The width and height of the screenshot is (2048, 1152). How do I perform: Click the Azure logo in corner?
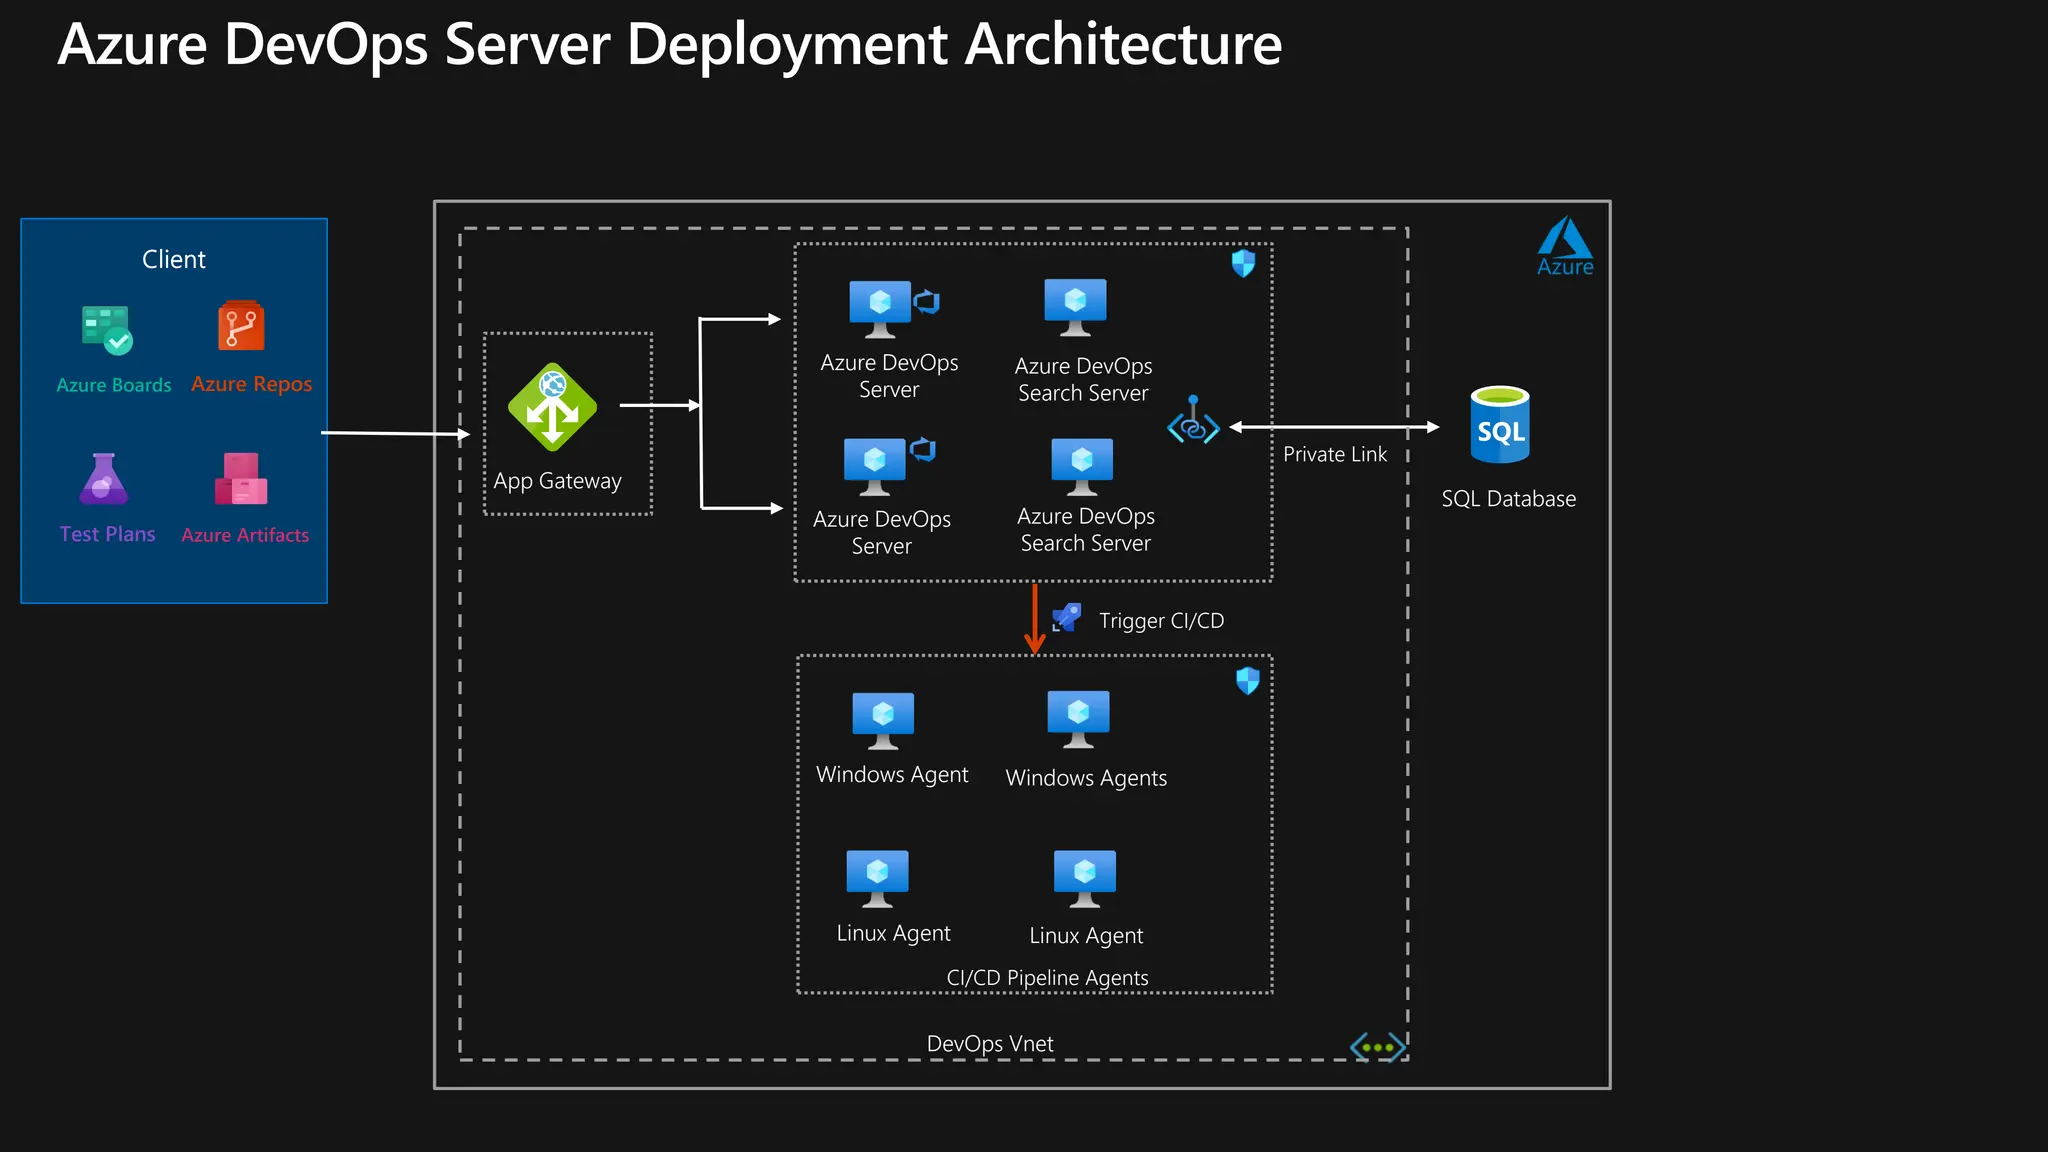pos(1565,246)
